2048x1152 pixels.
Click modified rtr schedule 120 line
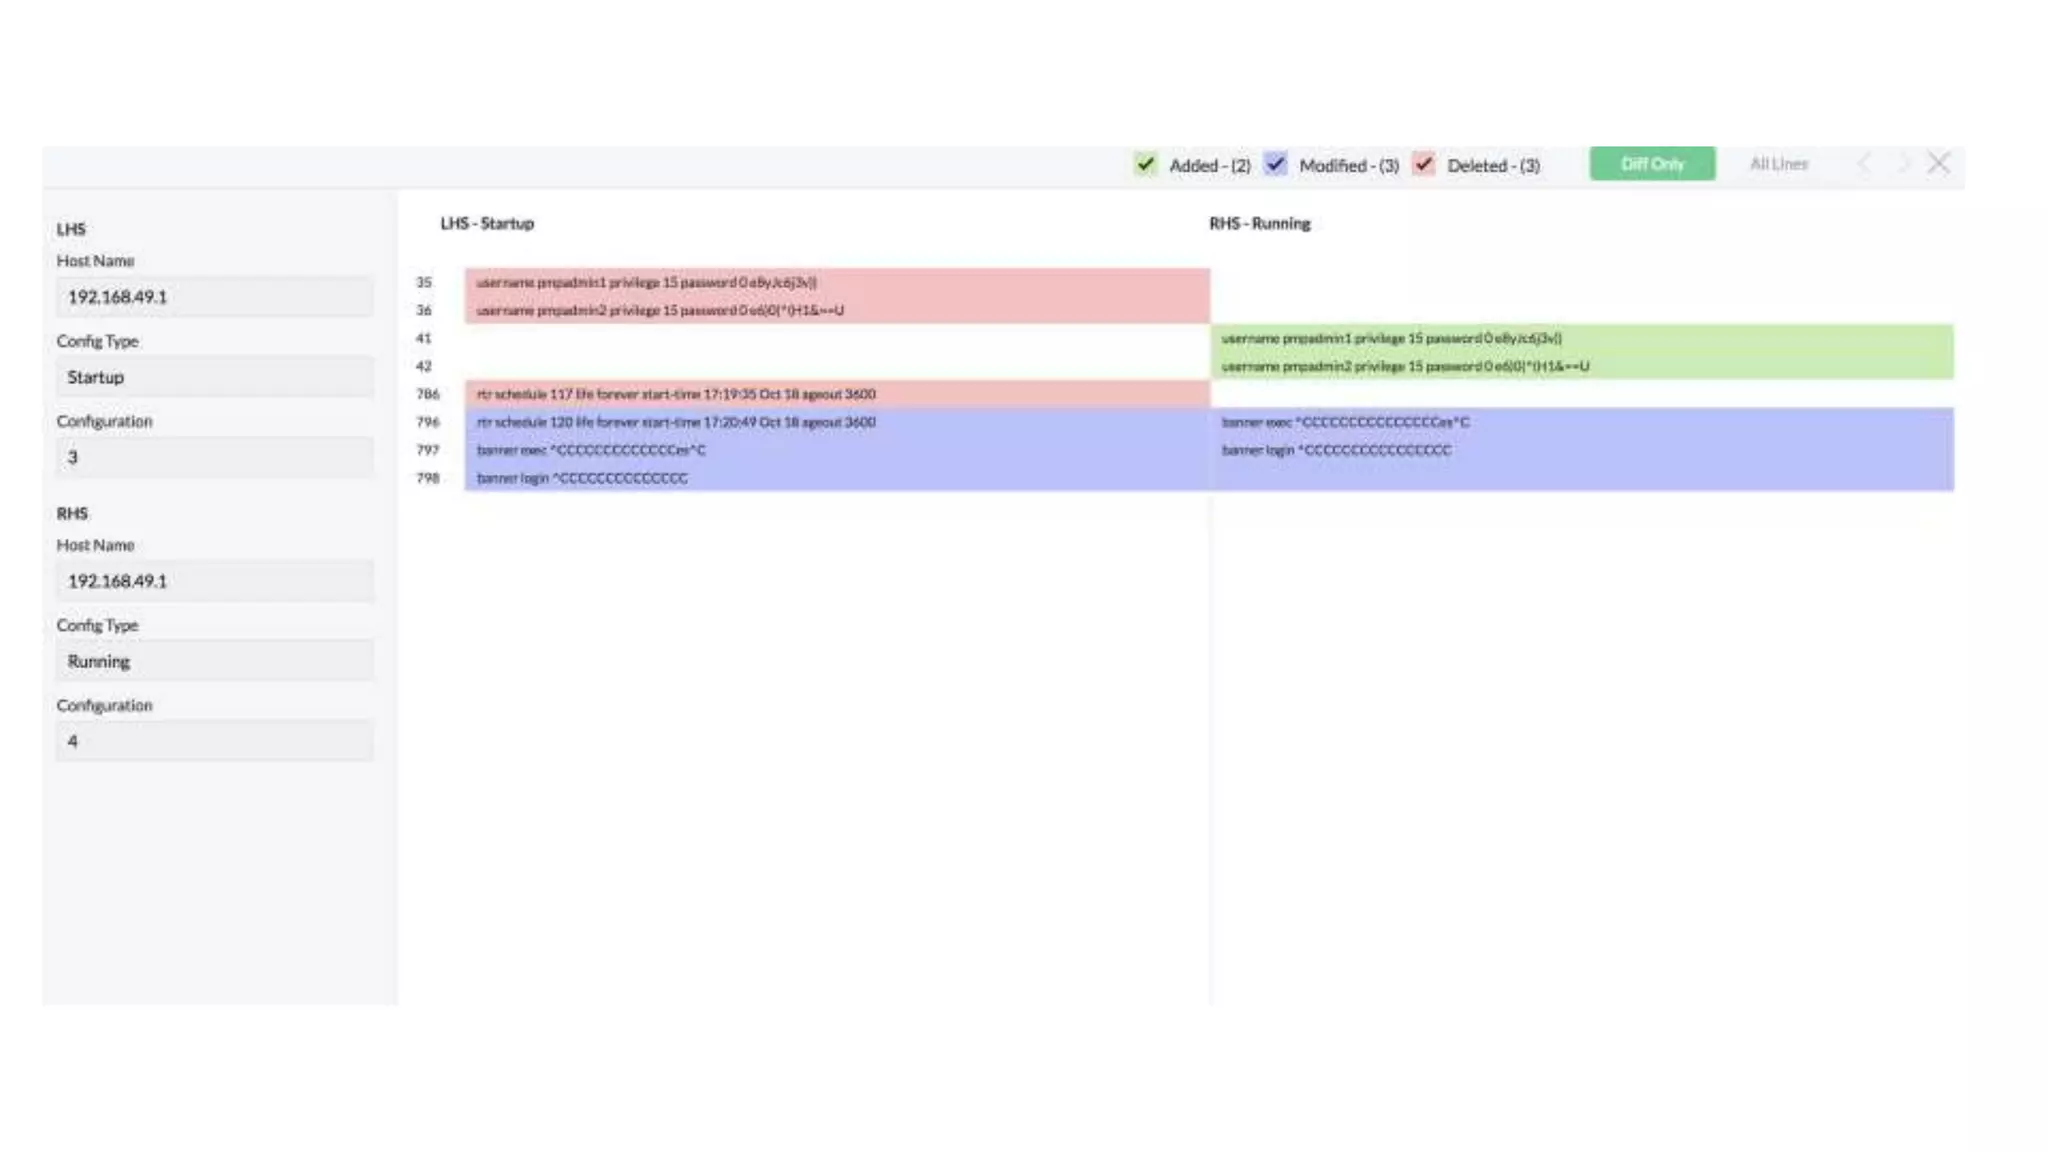676,422
